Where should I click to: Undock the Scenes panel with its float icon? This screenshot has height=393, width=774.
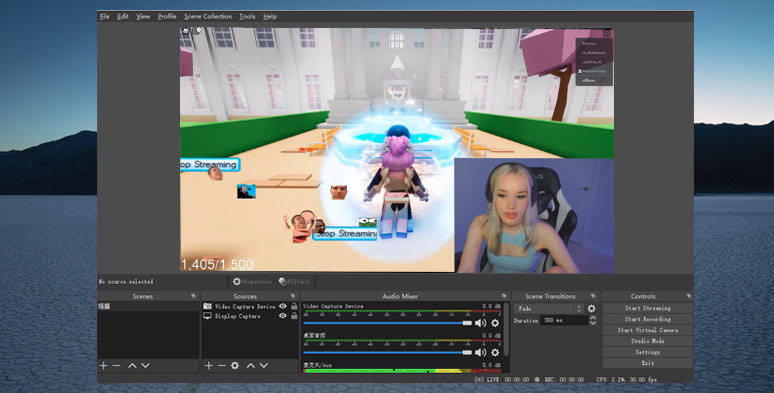click(193, 296)
